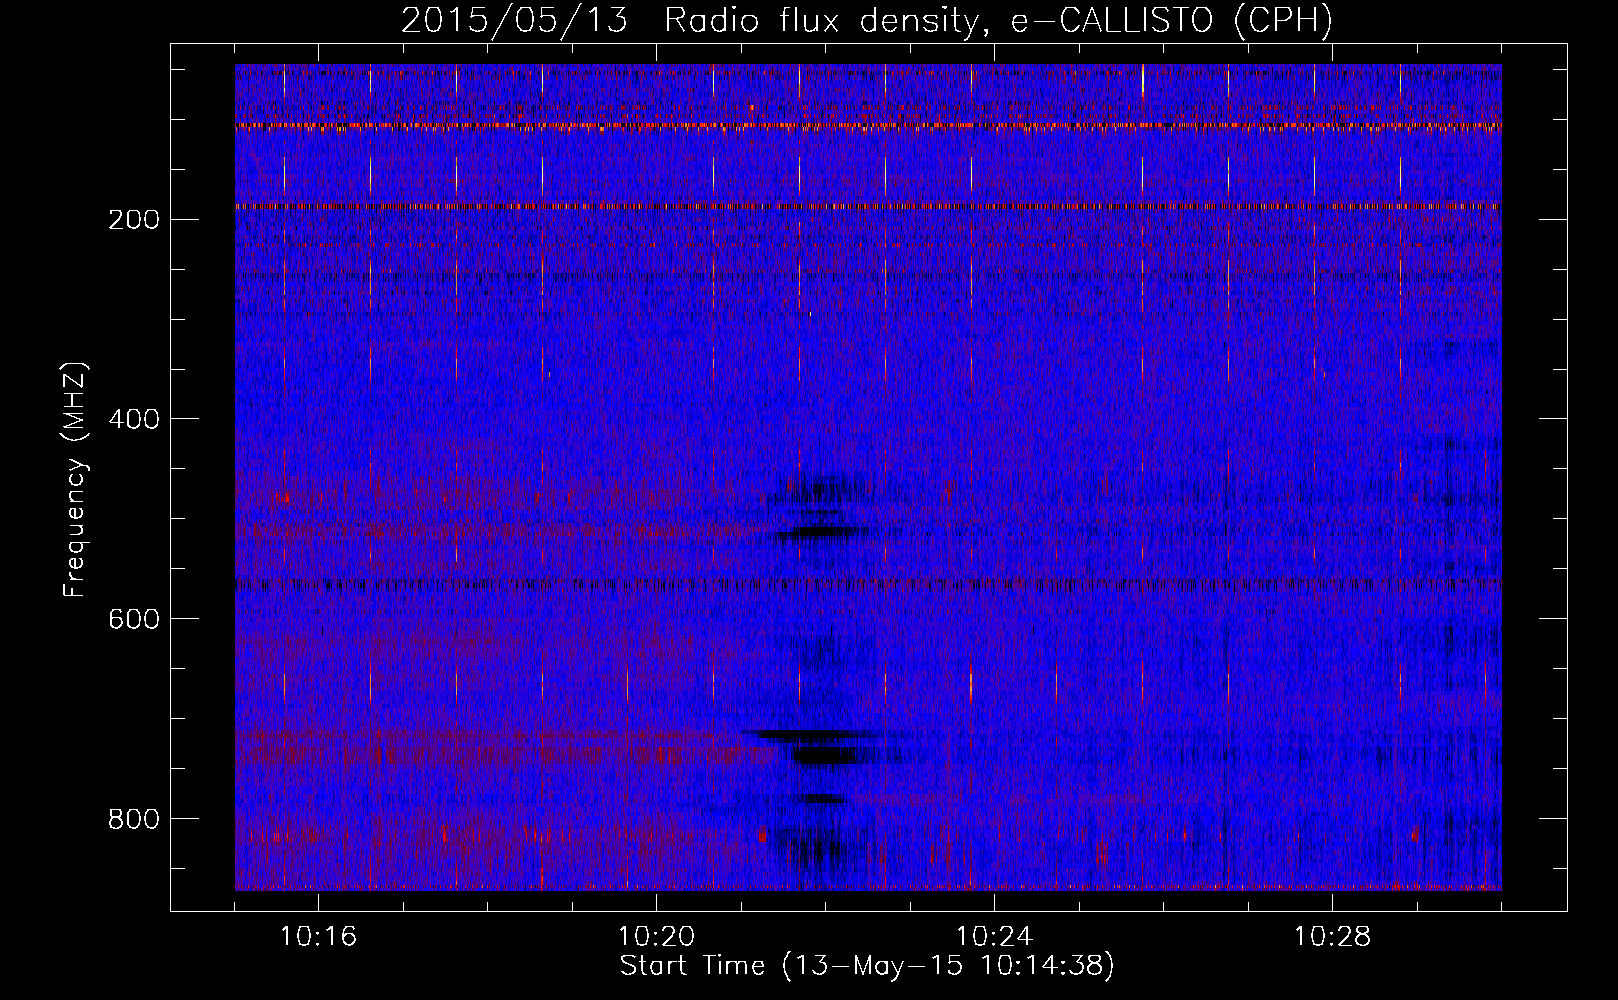Click the 200 frequency tick label
Image resolution: width=1618 pixels, height=1000 pixels.
134,219
